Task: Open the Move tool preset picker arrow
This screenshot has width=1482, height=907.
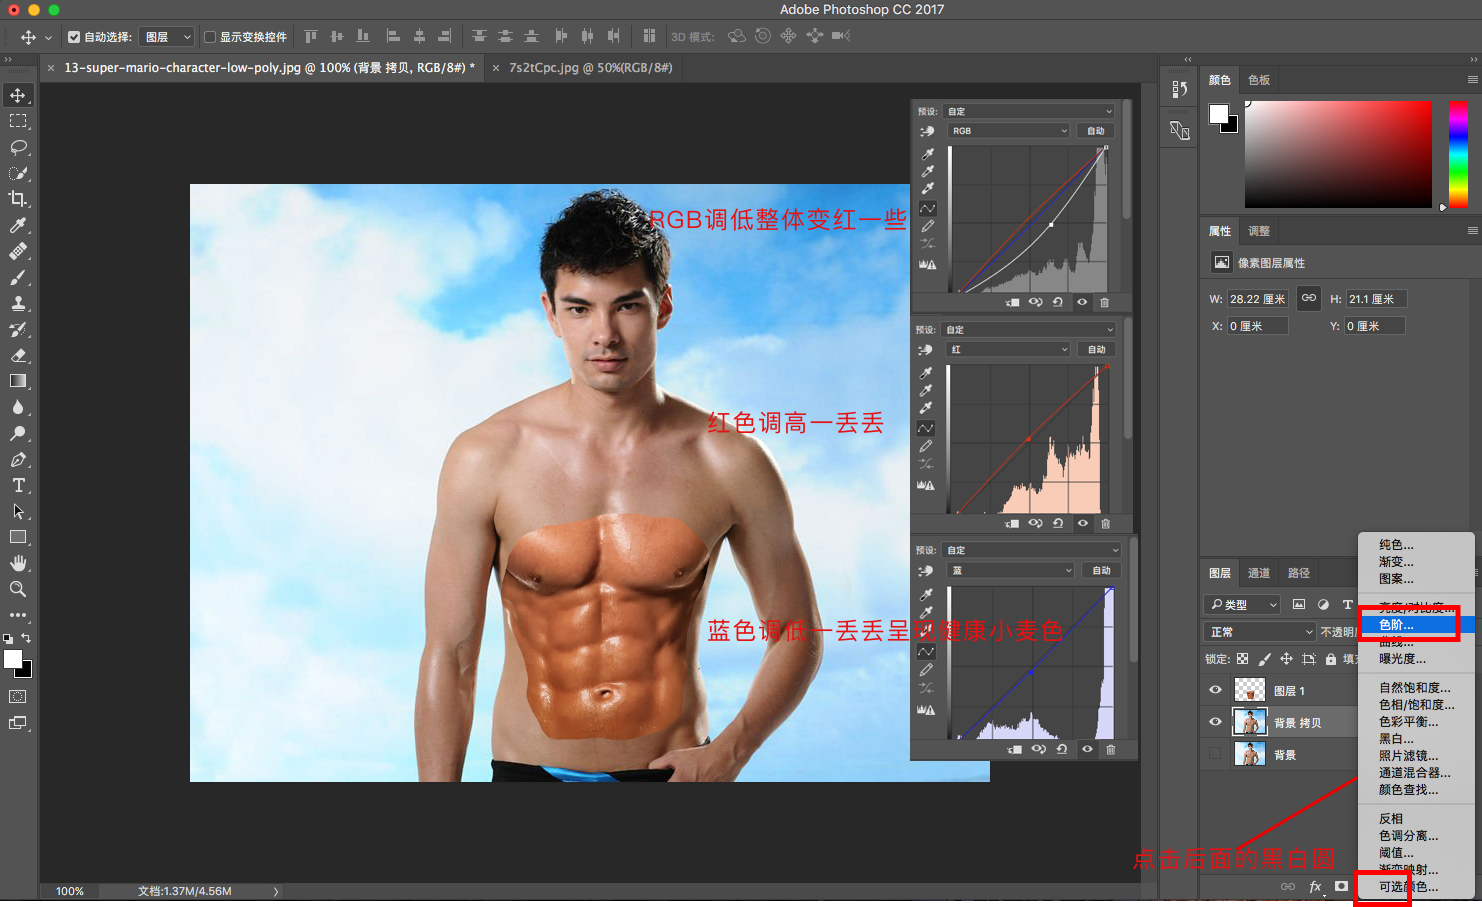Action: pyautogui.click(x=48, y=38)
